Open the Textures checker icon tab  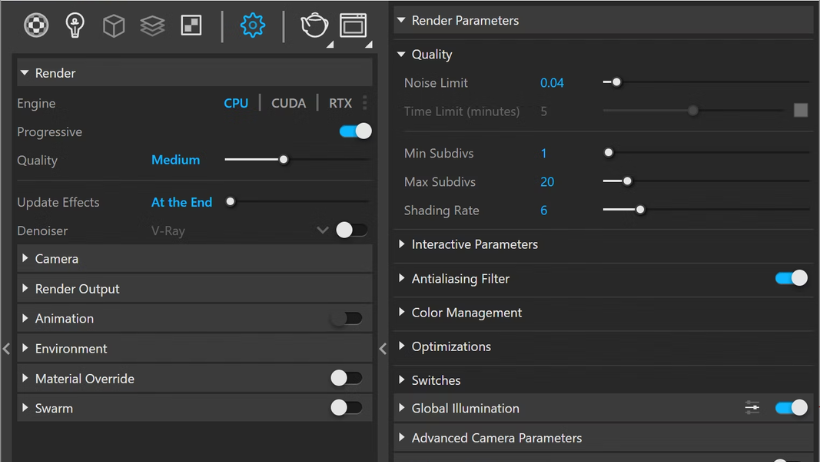(191, 25)
